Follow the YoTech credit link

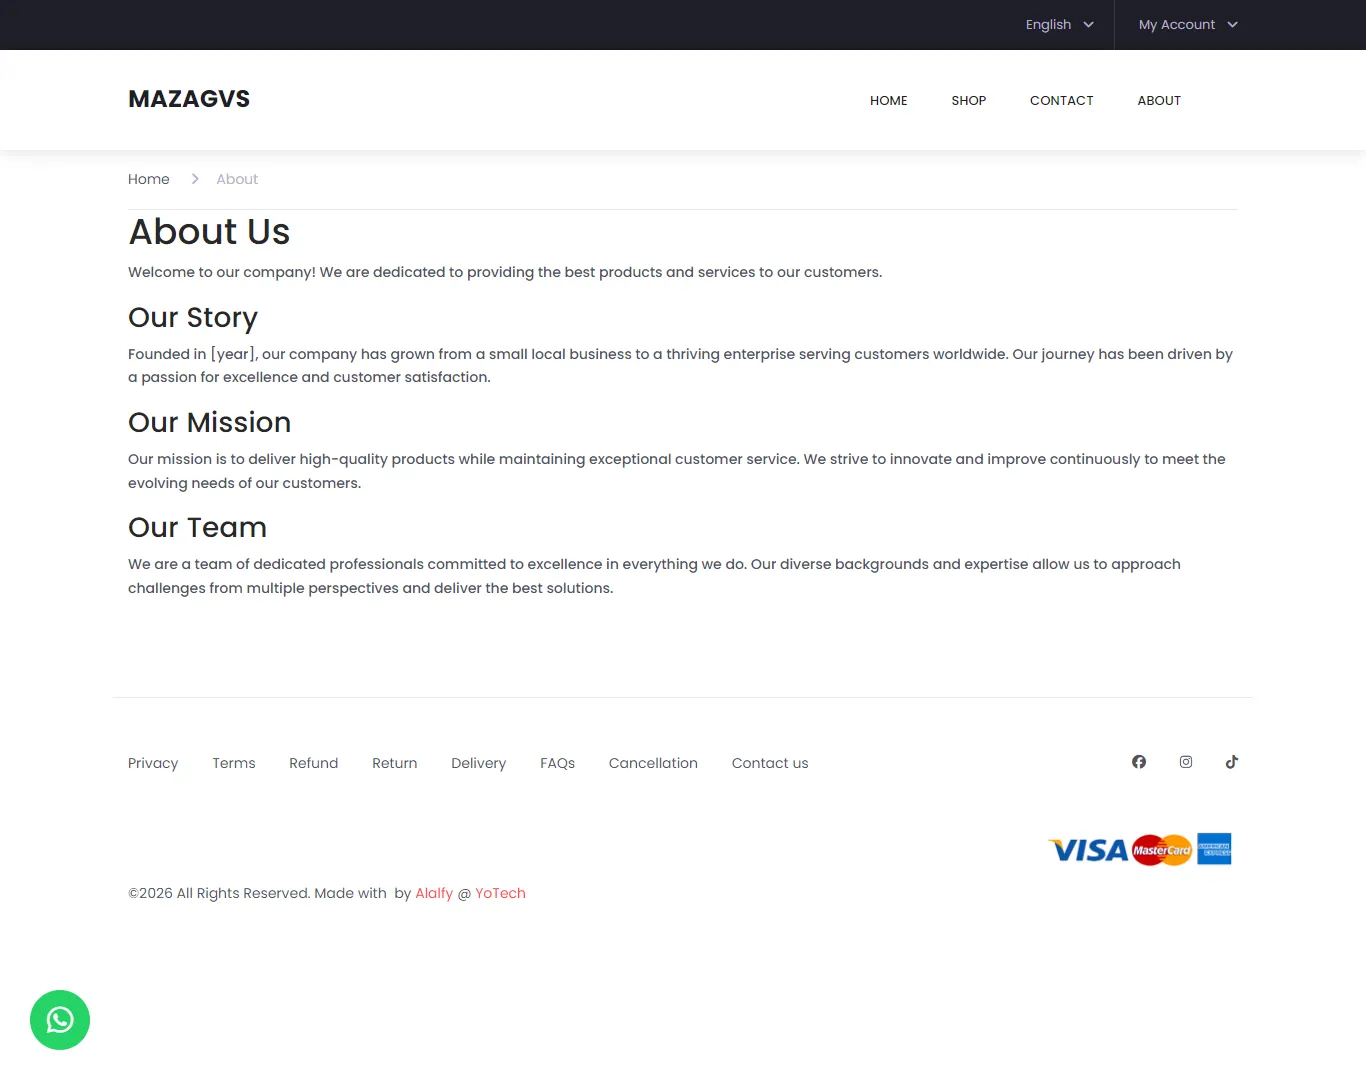(500, 893)
